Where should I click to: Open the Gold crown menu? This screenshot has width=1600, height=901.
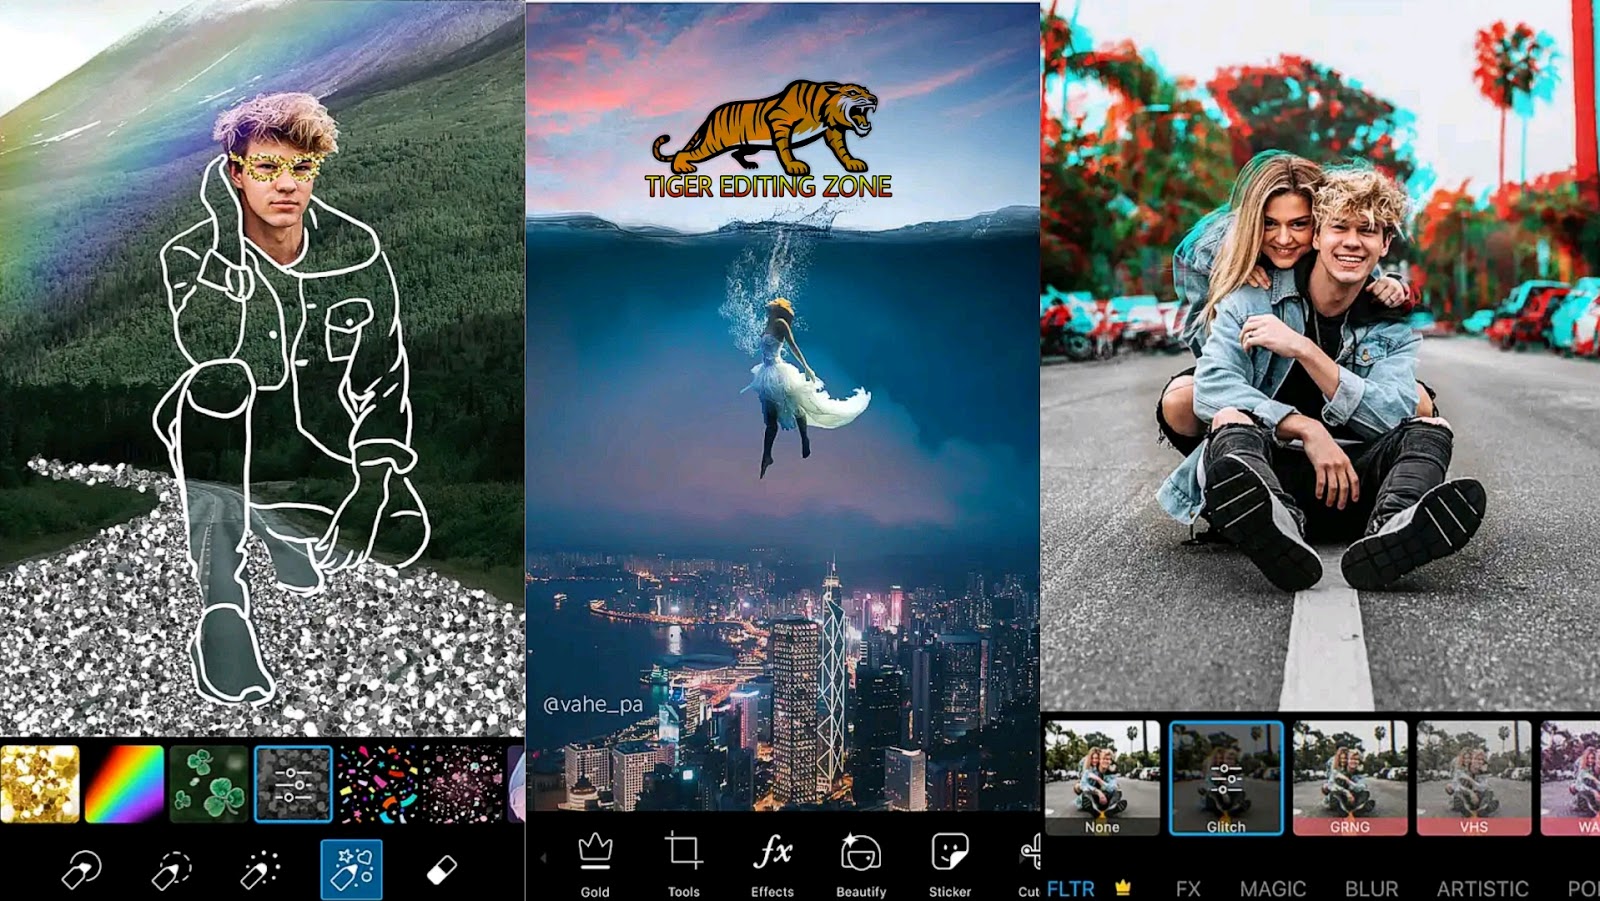tap(595, 865)
